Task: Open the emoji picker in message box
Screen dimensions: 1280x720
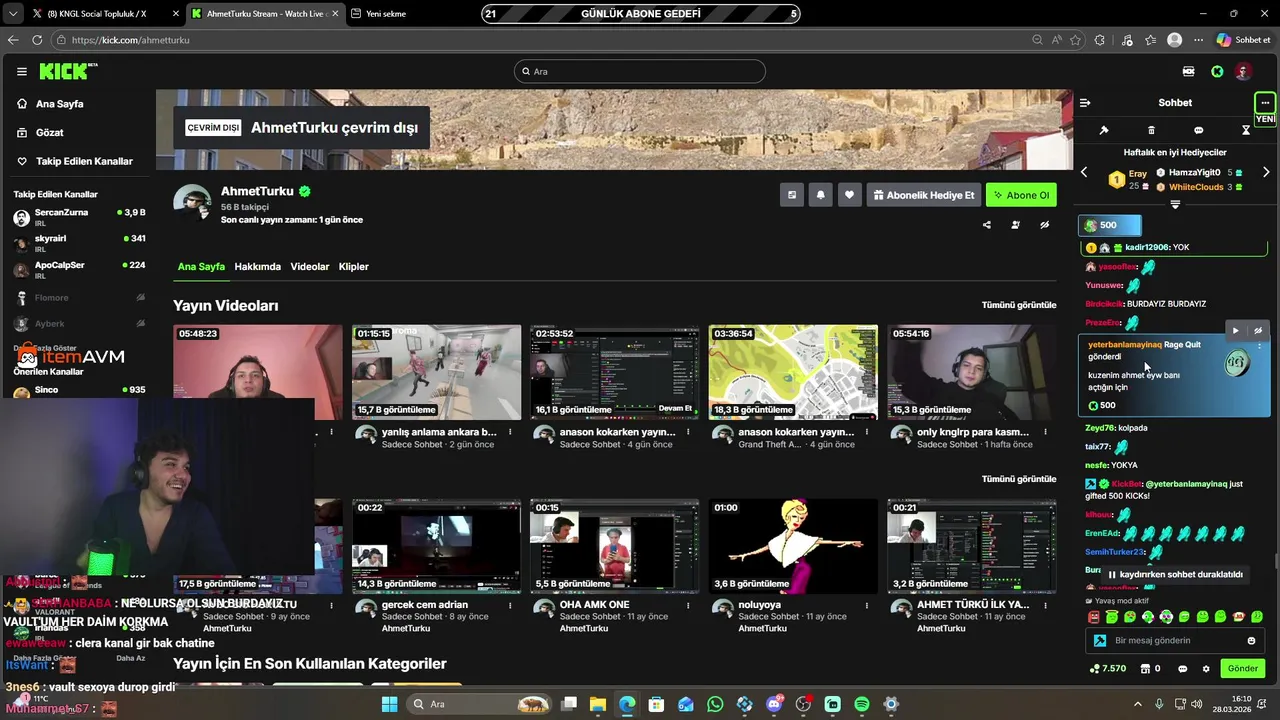Action: tap(1251, 641)
